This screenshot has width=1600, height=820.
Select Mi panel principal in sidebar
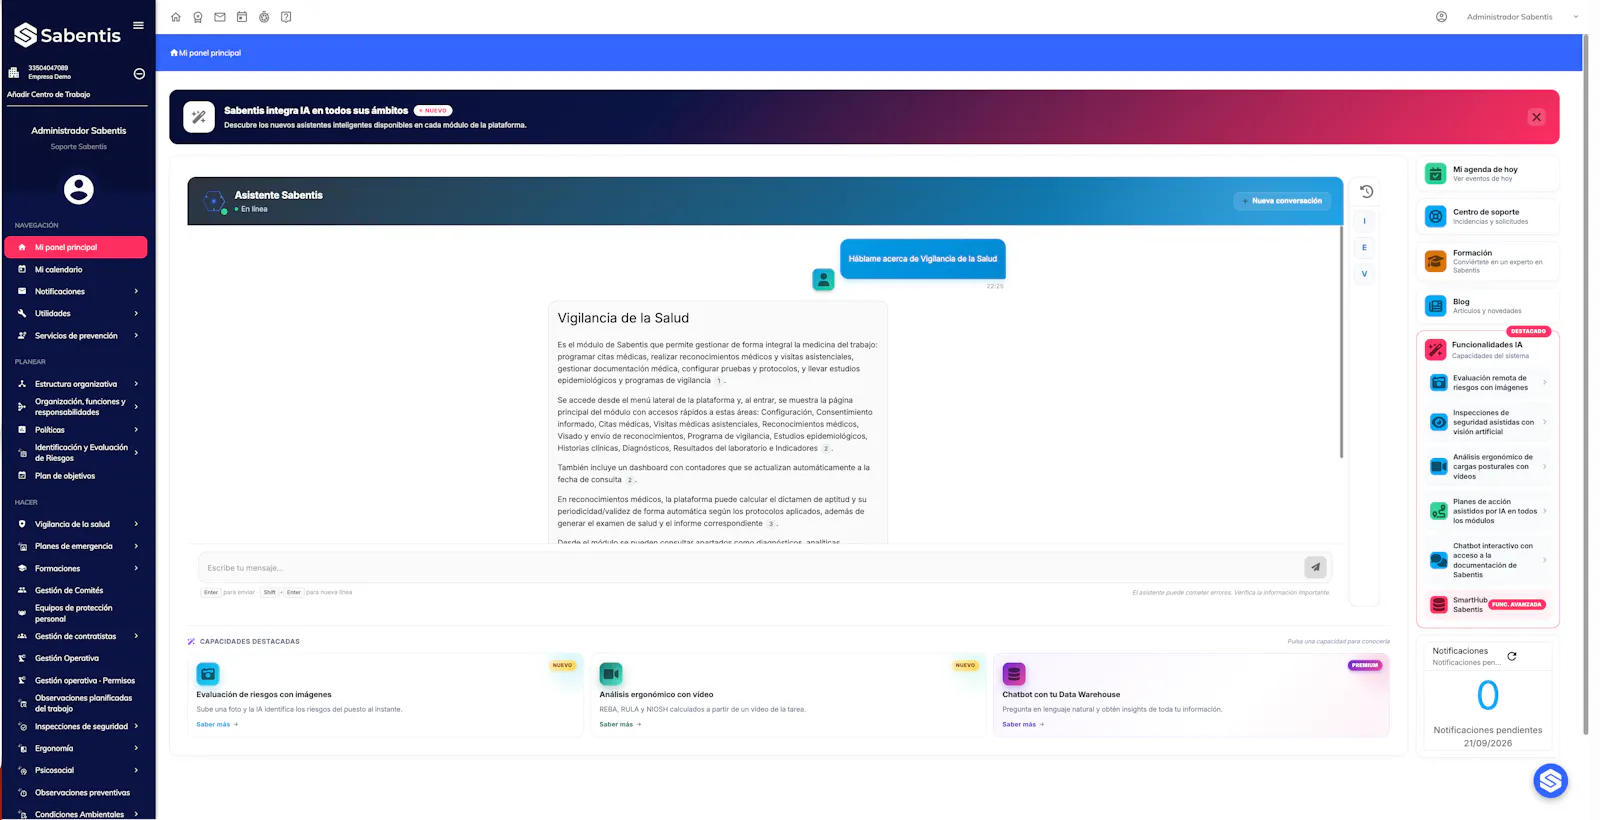(76, 247)
